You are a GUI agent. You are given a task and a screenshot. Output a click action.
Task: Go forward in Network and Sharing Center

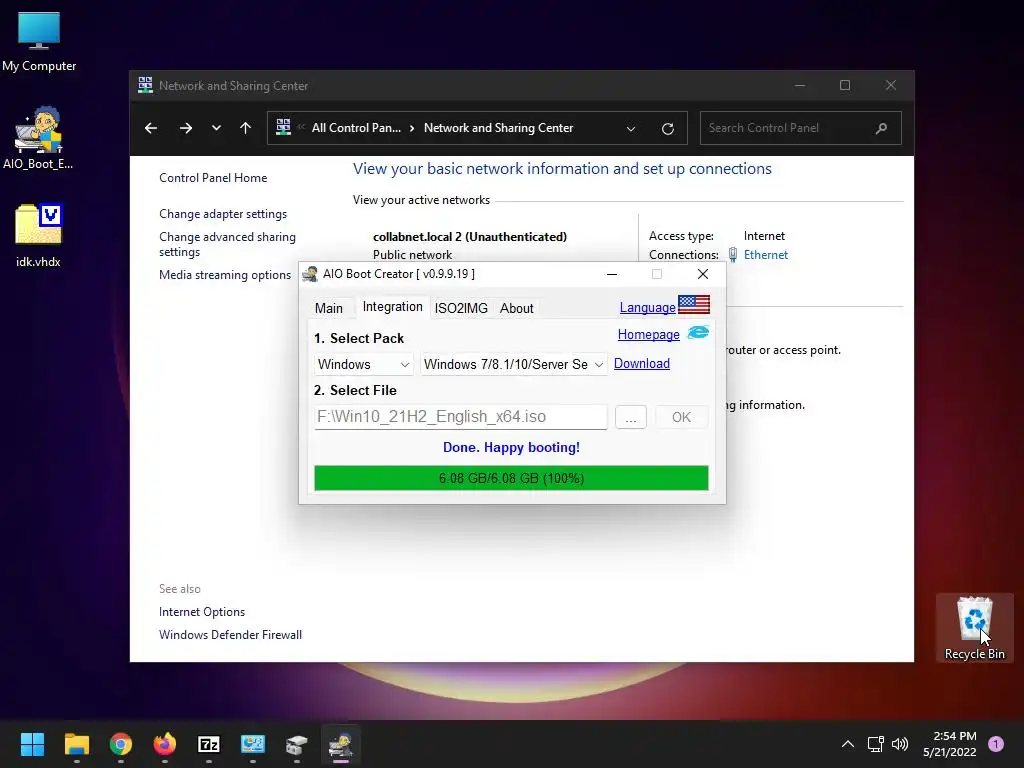click(x=186, y=128)
